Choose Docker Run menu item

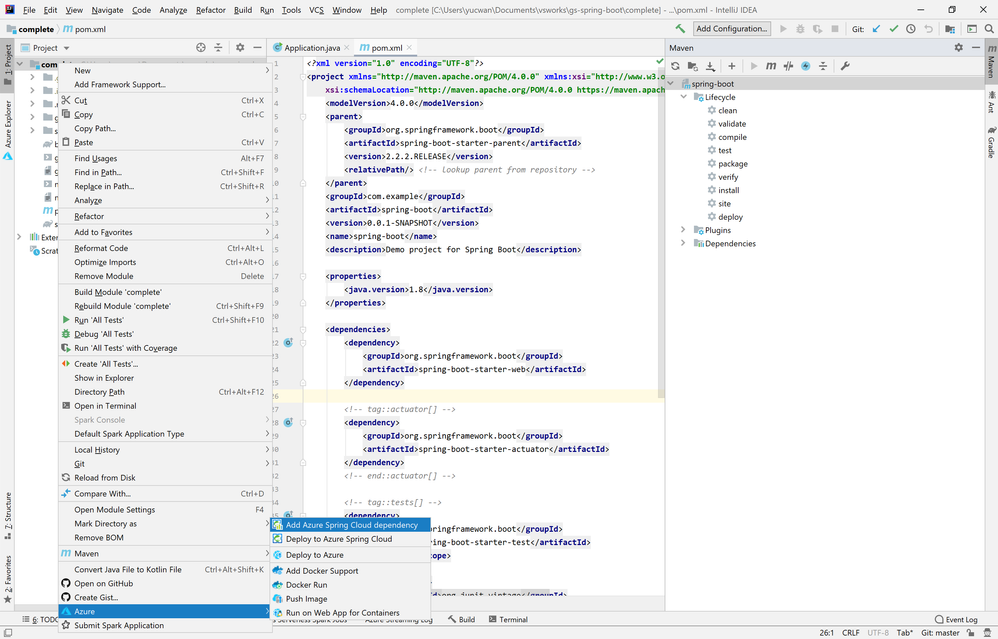pos(351,585)
